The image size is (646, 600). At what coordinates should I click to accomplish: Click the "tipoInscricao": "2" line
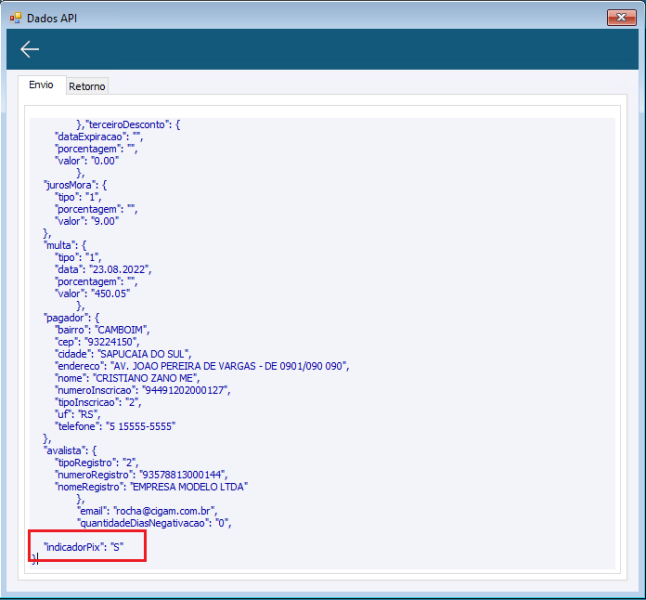click(x=98, y=402)
